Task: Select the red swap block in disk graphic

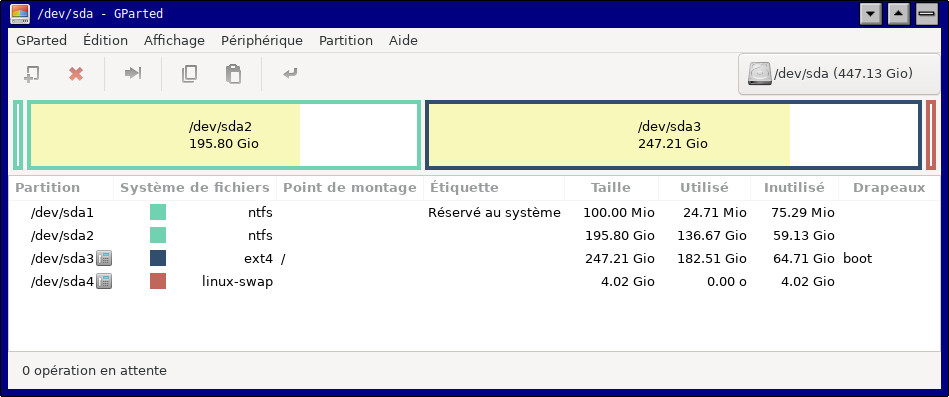Action: 931,135
